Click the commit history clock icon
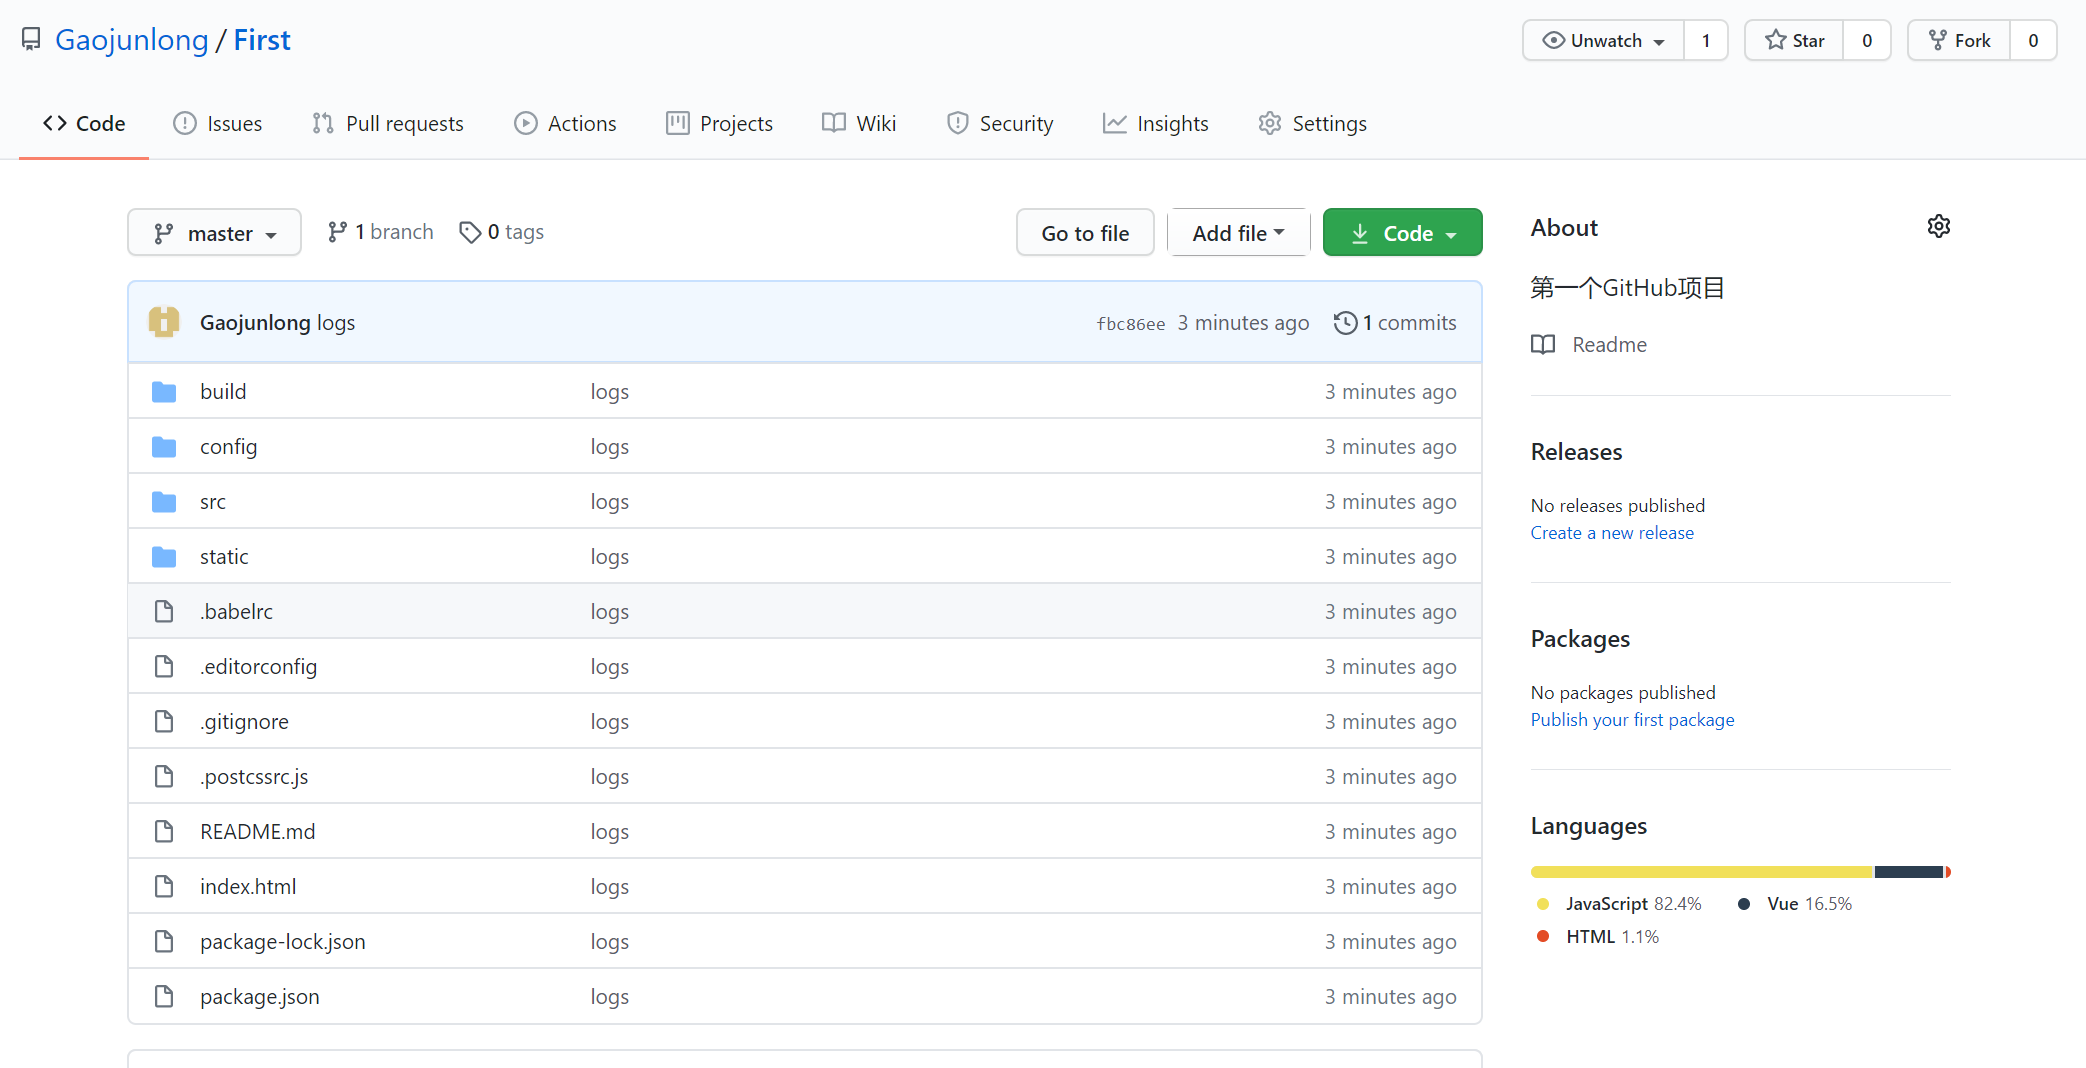2086x1068 pixels. click(x=1346, y=323)
